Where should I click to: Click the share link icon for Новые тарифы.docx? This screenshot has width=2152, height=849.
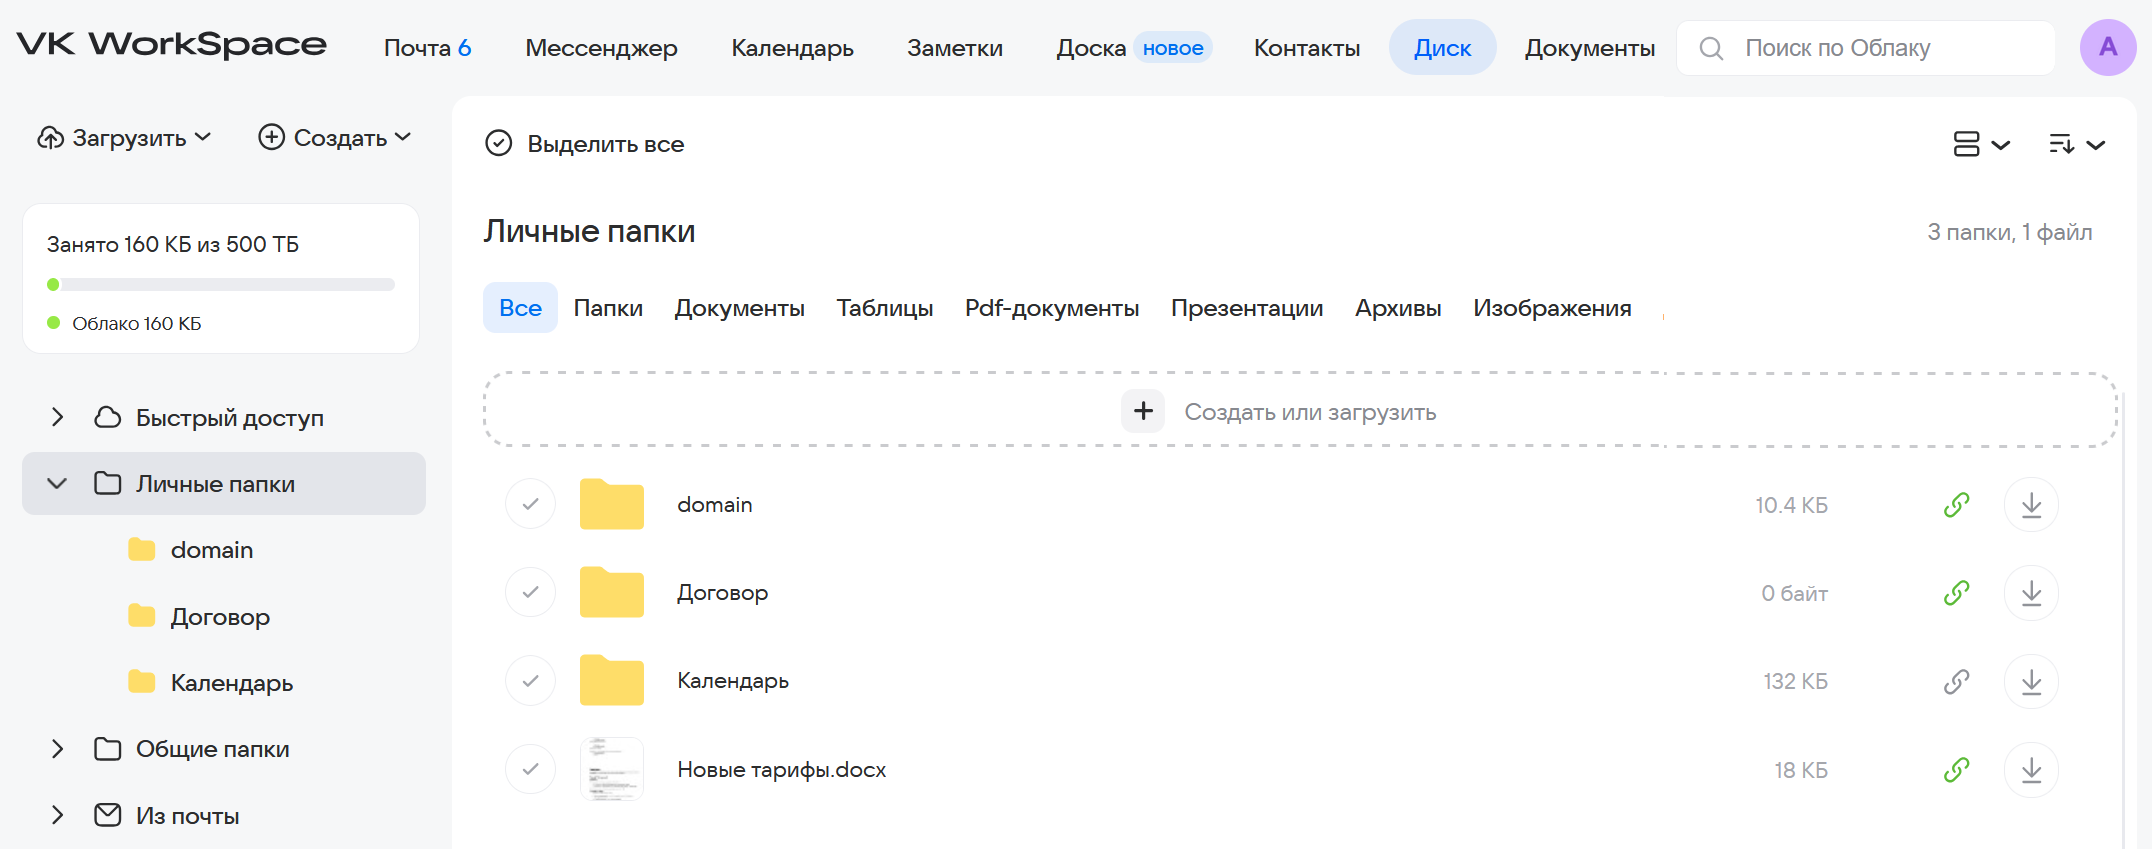coord(1956,770)
